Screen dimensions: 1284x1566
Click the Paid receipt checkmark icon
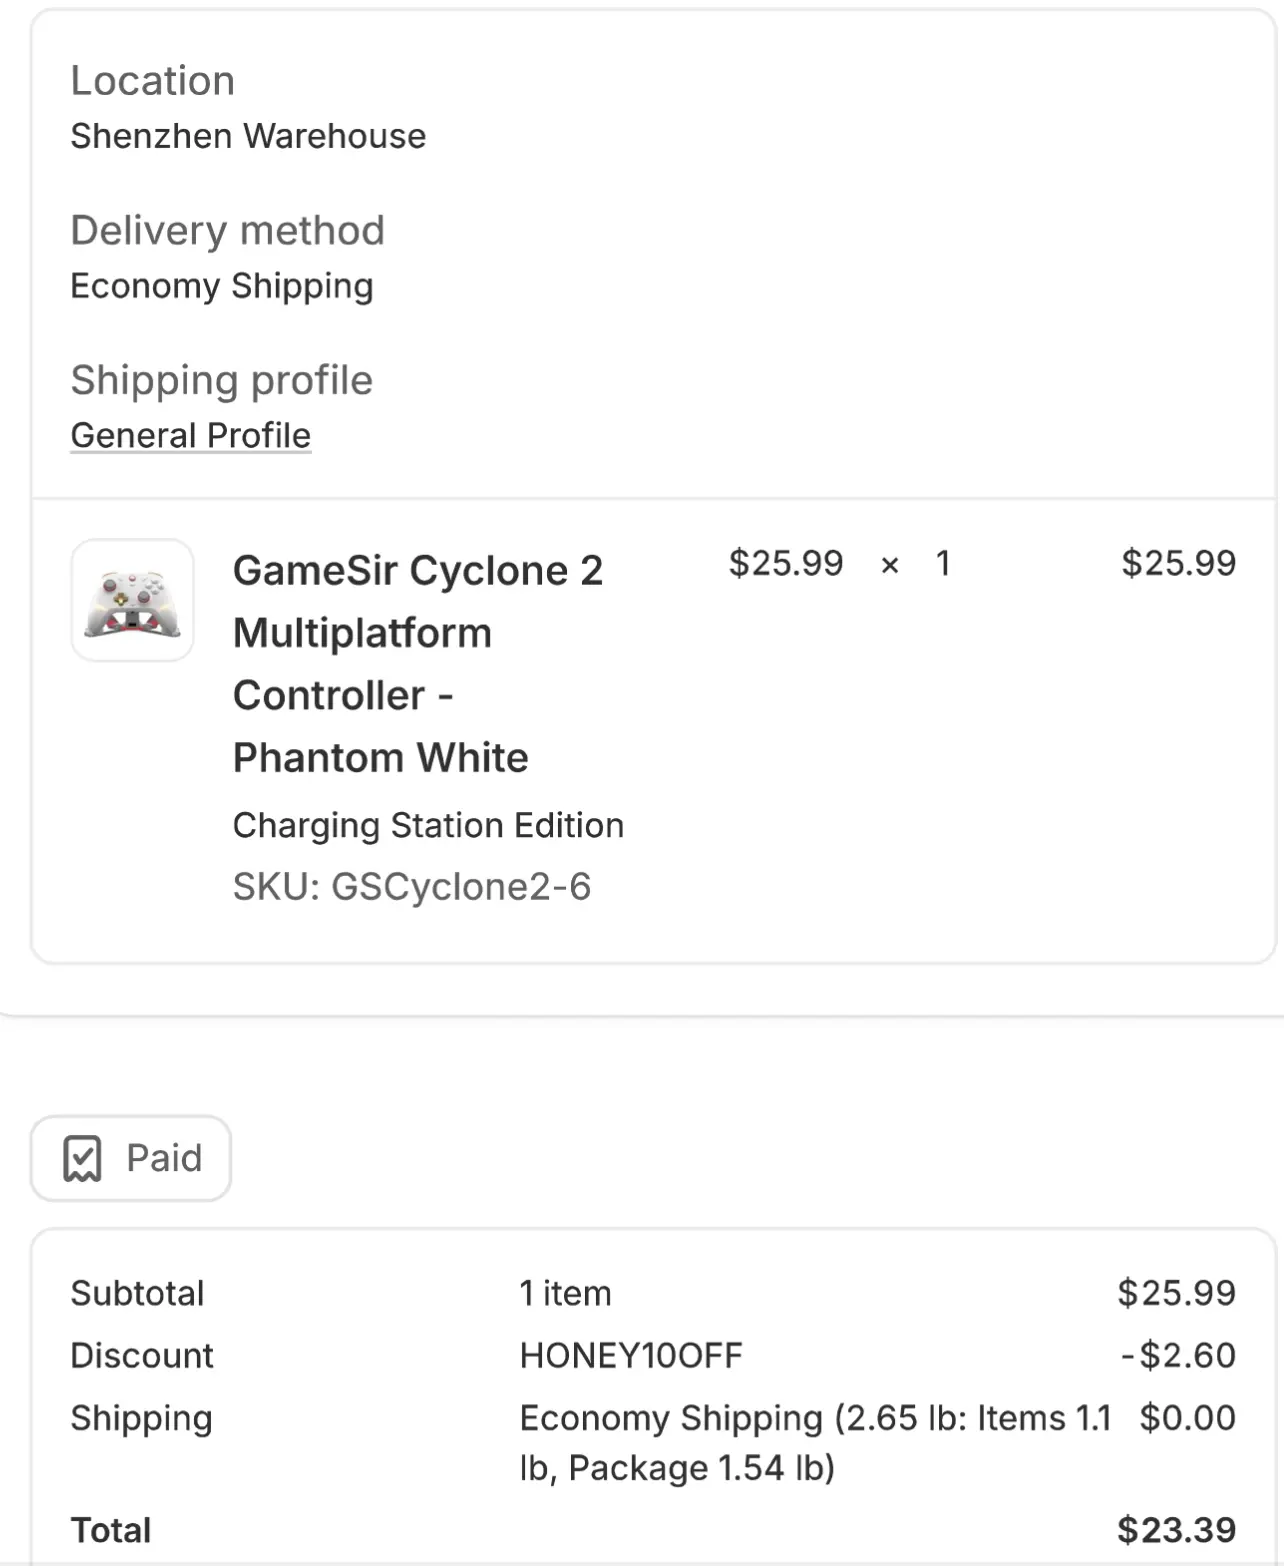pos(82,1158)
